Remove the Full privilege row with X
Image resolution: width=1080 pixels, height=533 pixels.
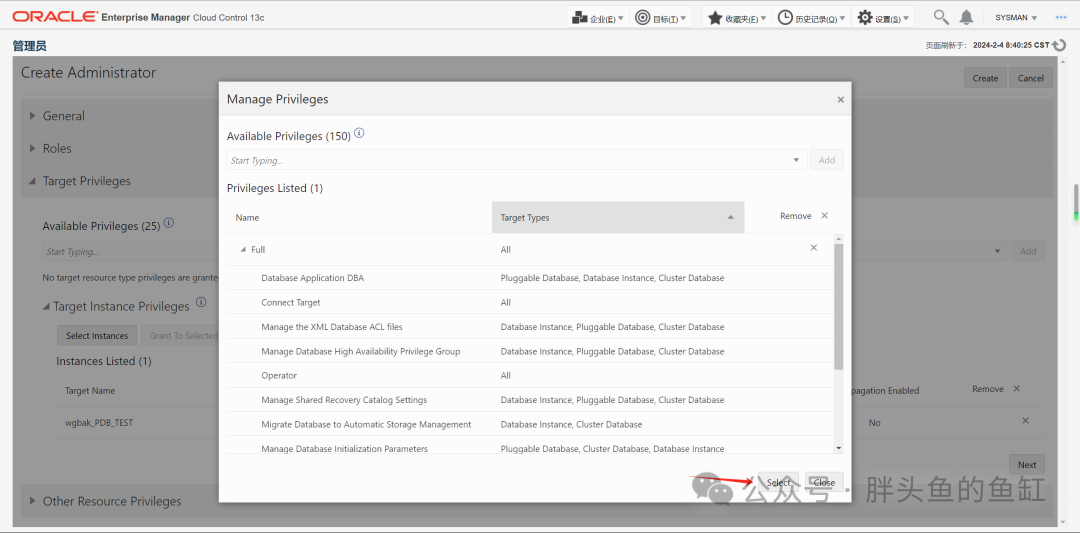click(x=813, y=247)
